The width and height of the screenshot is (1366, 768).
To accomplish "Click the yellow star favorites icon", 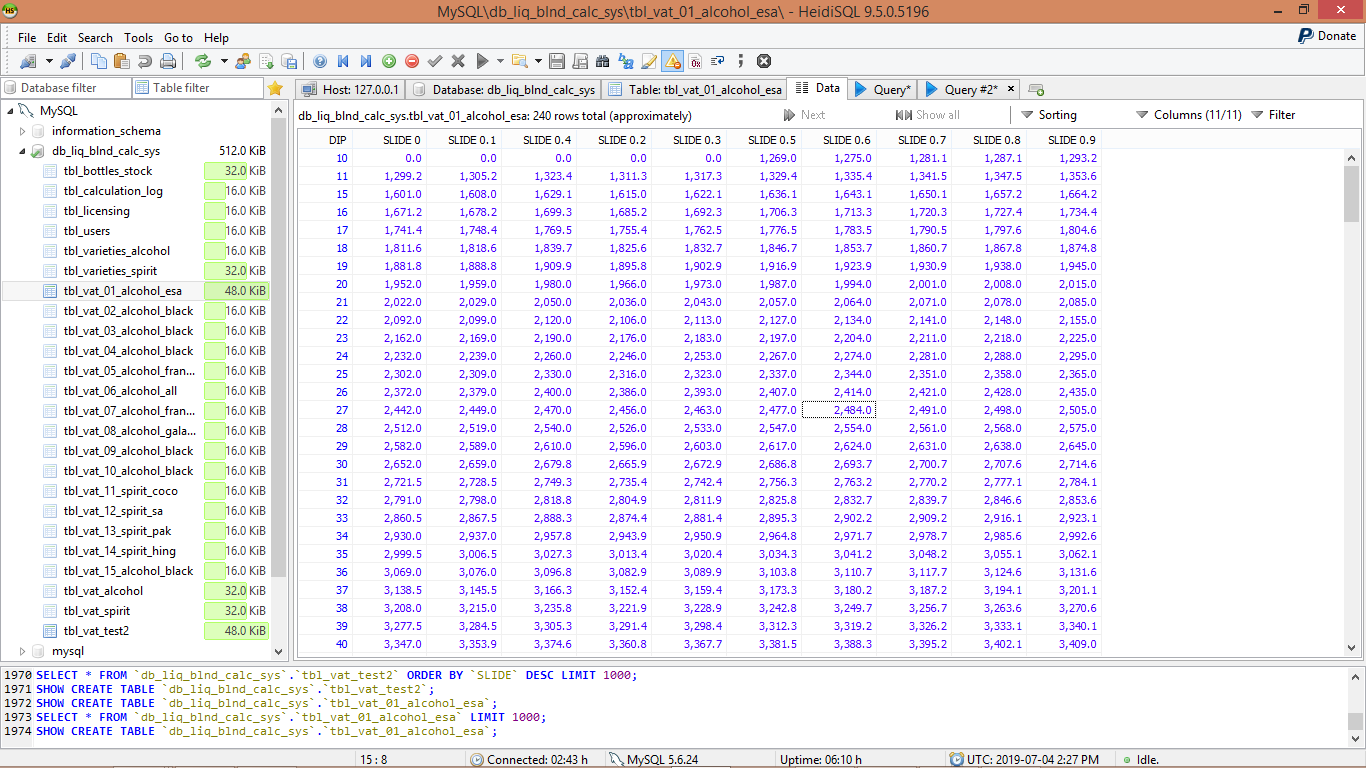I will click(275, 88).
